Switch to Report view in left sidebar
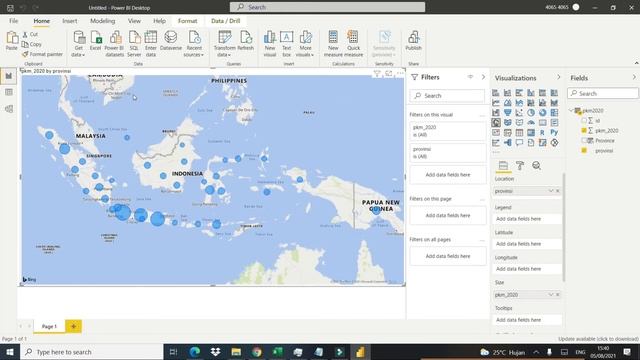 9,76
